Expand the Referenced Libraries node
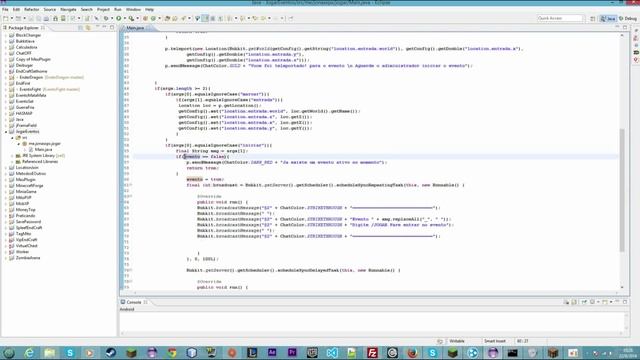The image size is (640, 360). 12,162
